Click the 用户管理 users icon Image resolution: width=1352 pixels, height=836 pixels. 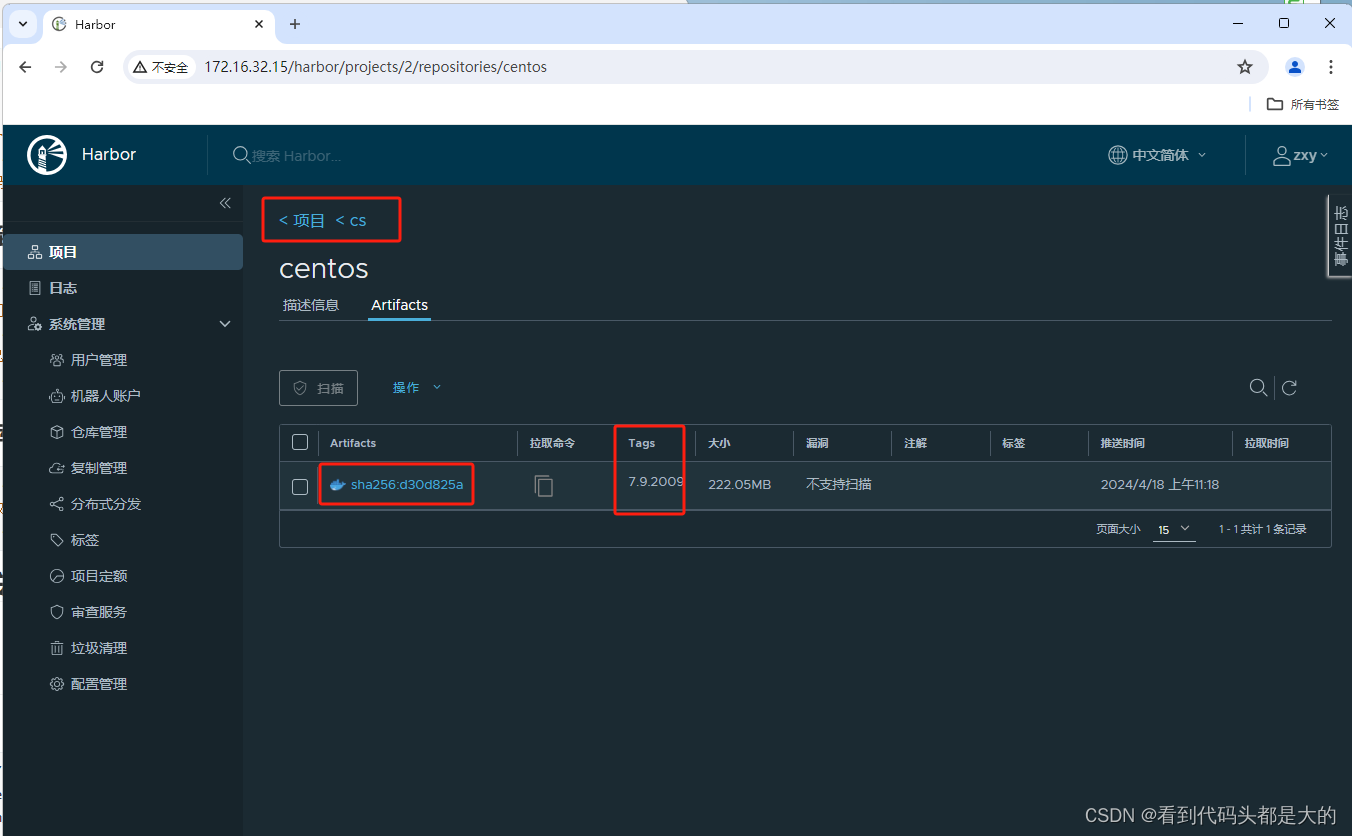57,360
